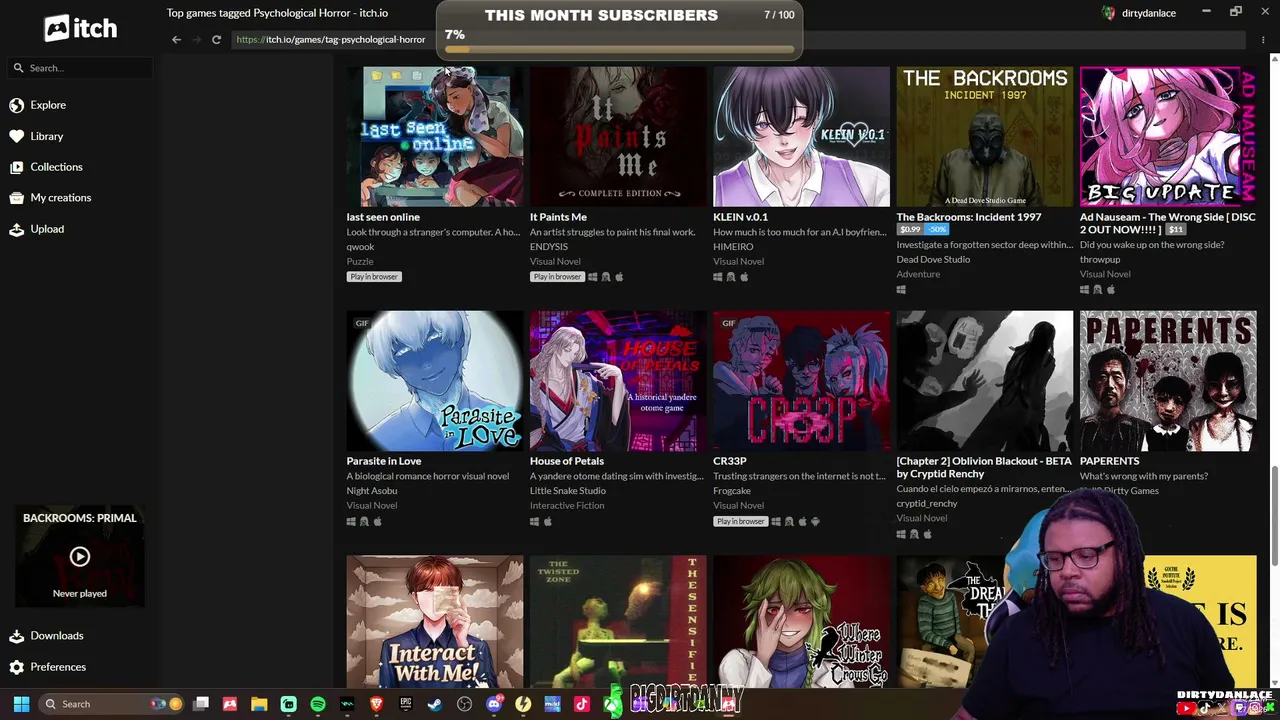The image size is (1280, 720).
Task: Open the Collections section
Action: tap(56, 167)
